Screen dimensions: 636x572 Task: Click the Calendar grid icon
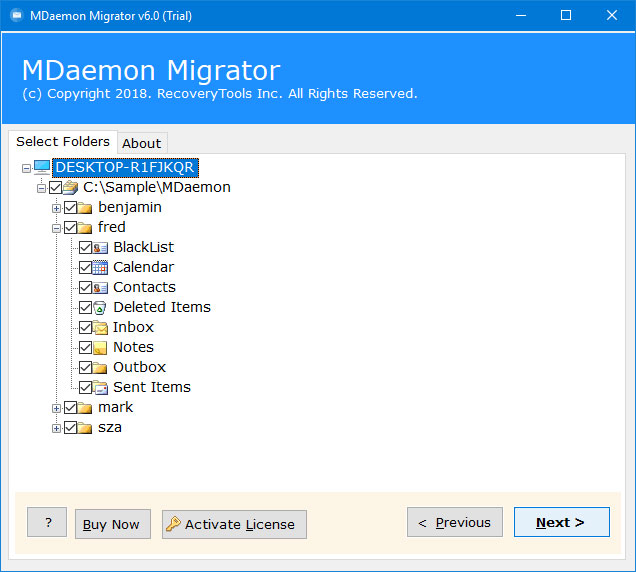tap(100, 268)
